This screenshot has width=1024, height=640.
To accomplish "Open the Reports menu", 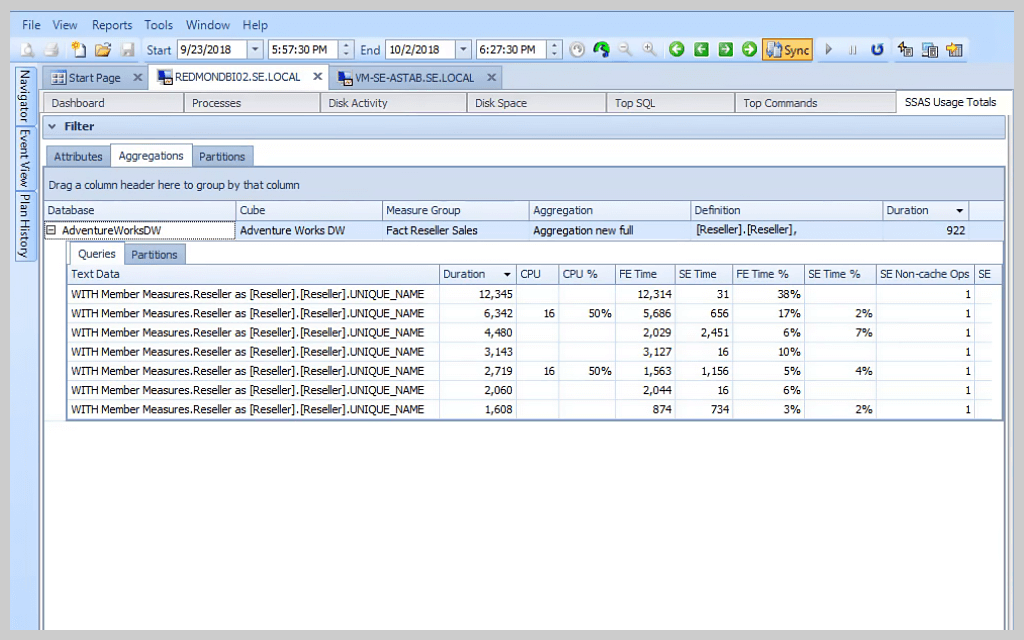I will 112,25.
